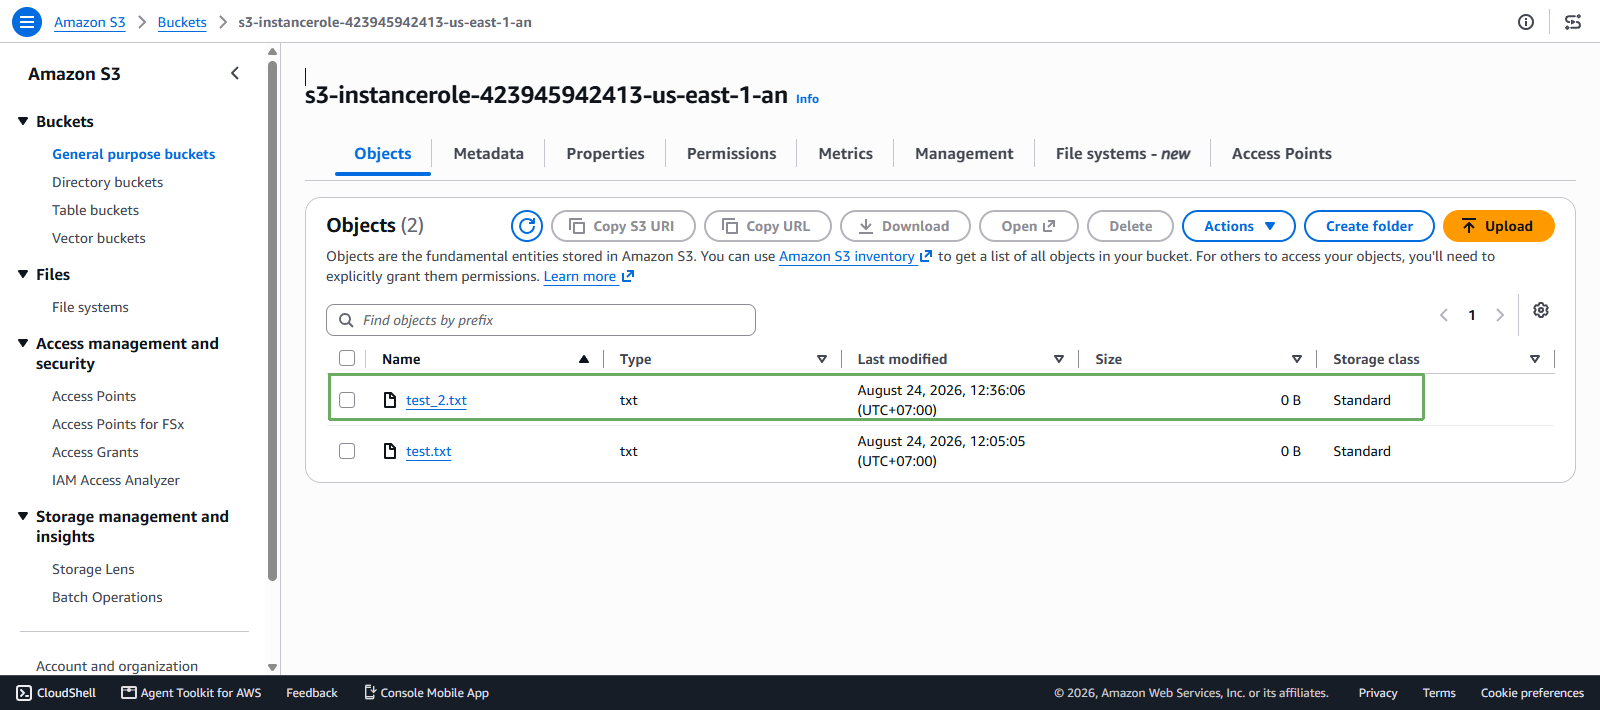Open General purpose buckets

point(134,154)
